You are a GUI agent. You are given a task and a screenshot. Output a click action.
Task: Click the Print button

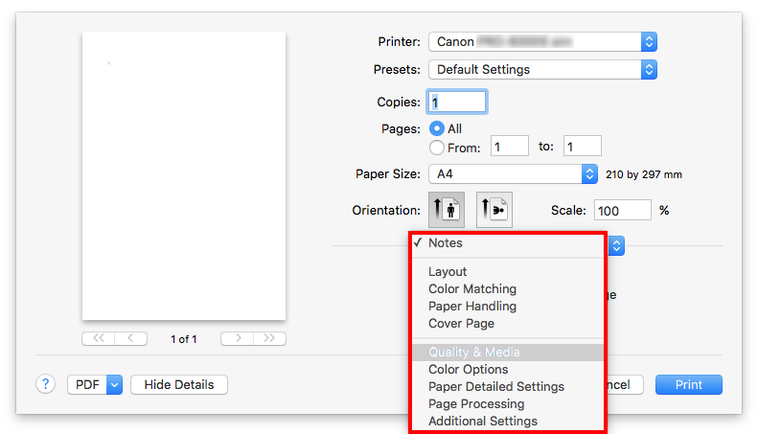[x=688, y=384]
